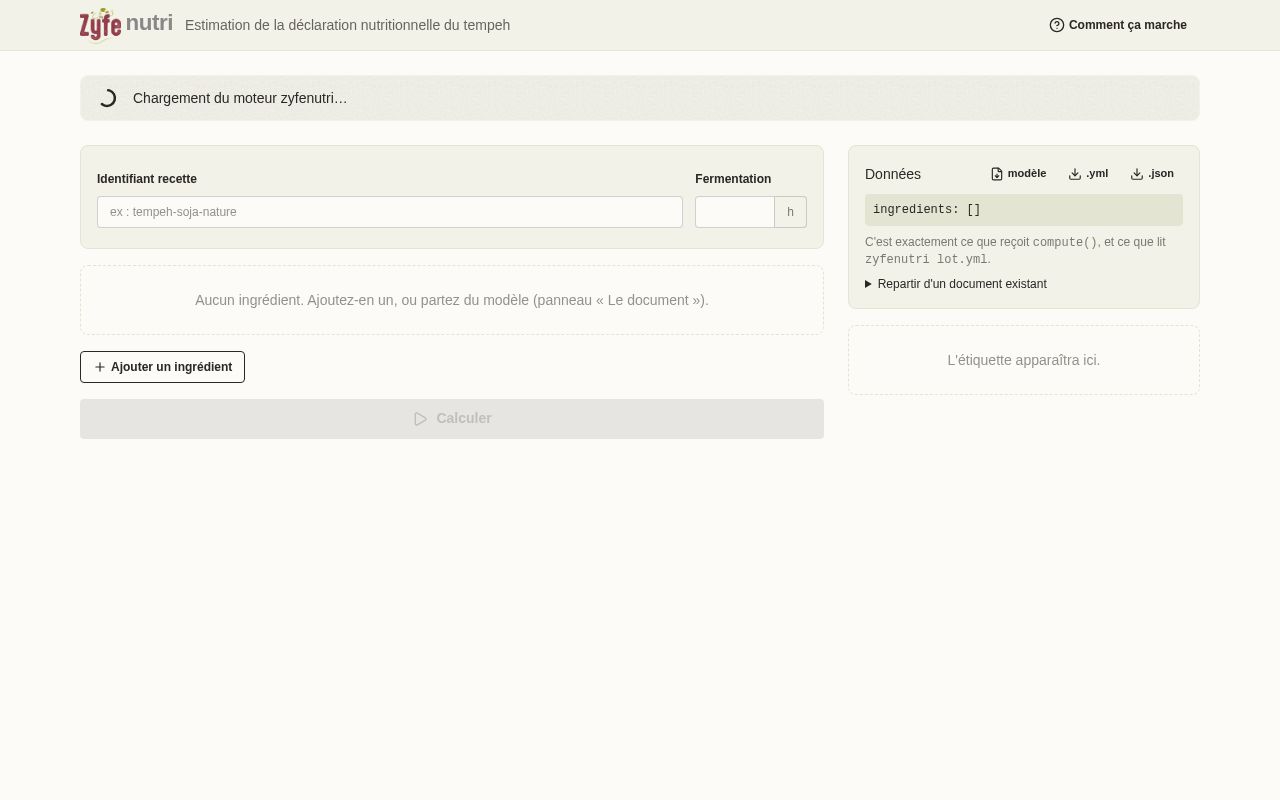Download the data with the .json icon
Viewport: 1280px width, 800px height.
pyautogui.click(x=1137, y=174)
